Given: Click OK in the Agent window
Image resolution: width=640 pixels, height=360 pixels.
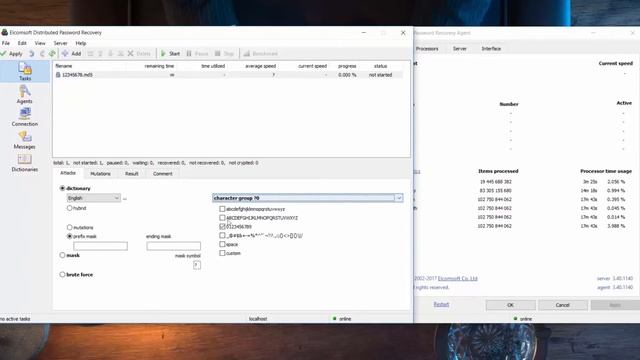Looking at the screenshot, I should pyautogui.click(x=511, y=305).
